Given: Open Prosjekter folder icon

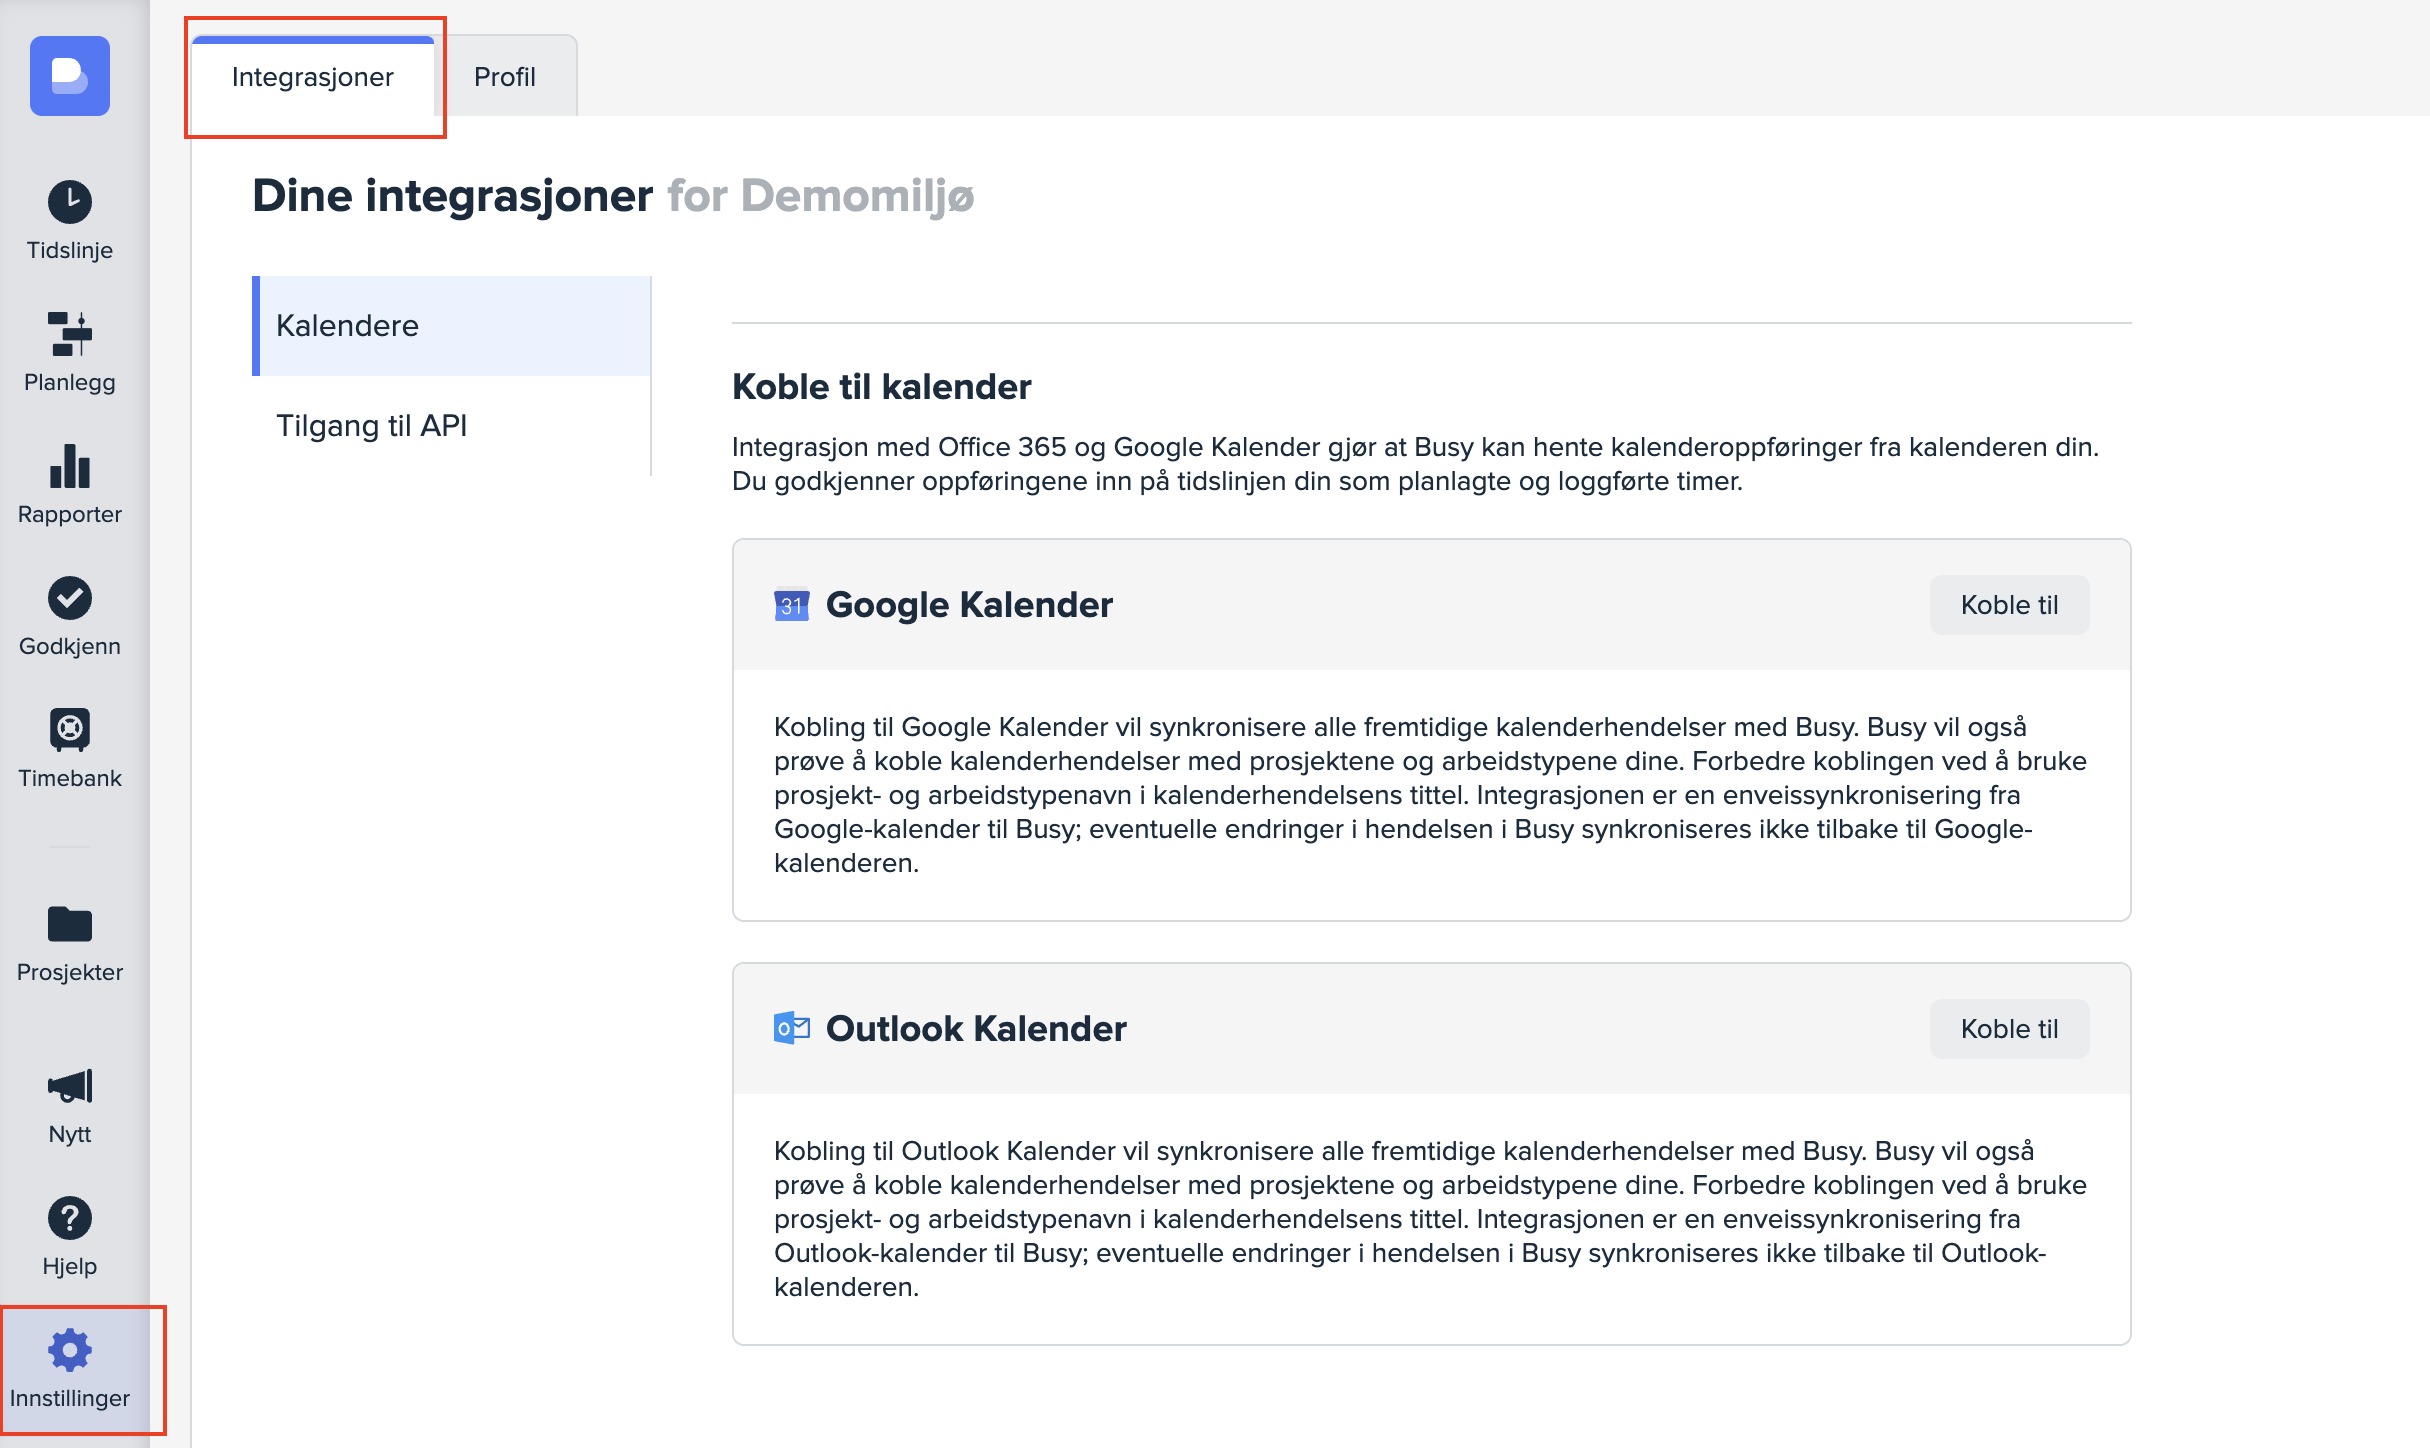Looking at the screenshot, I should click(69, 924).
